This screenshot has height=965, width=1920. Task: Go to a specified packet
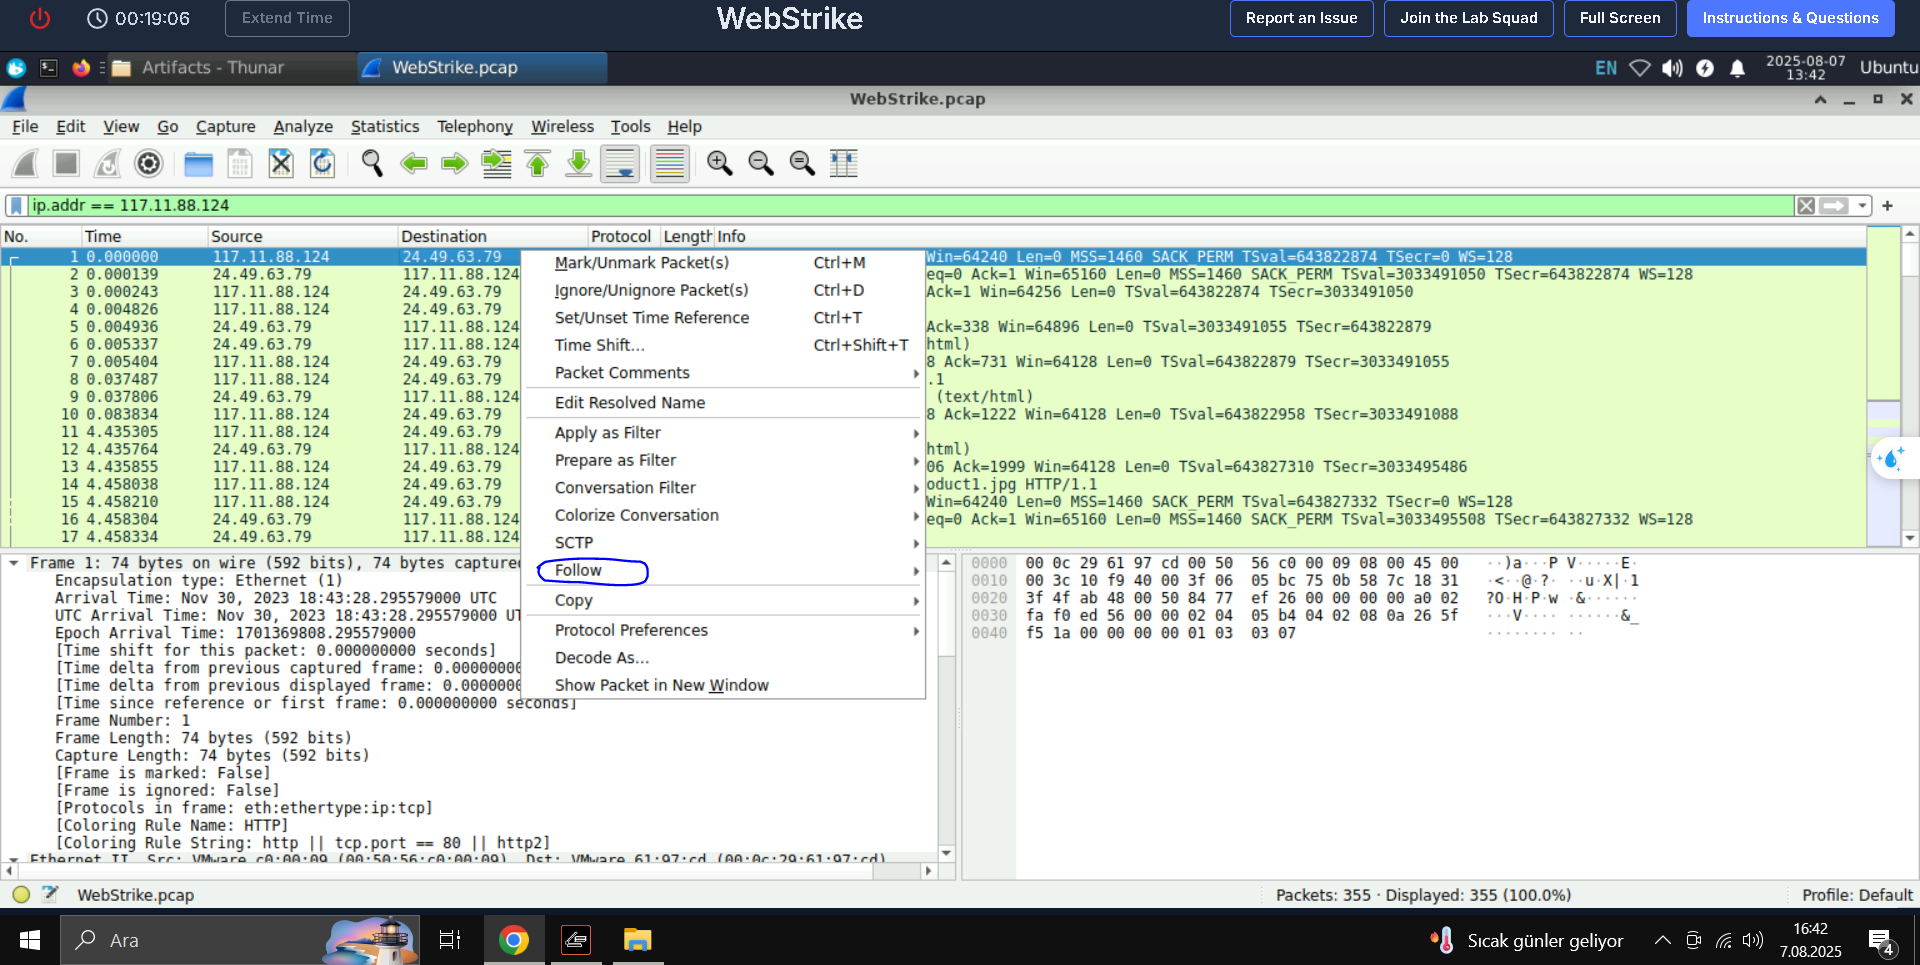(496, 163)
